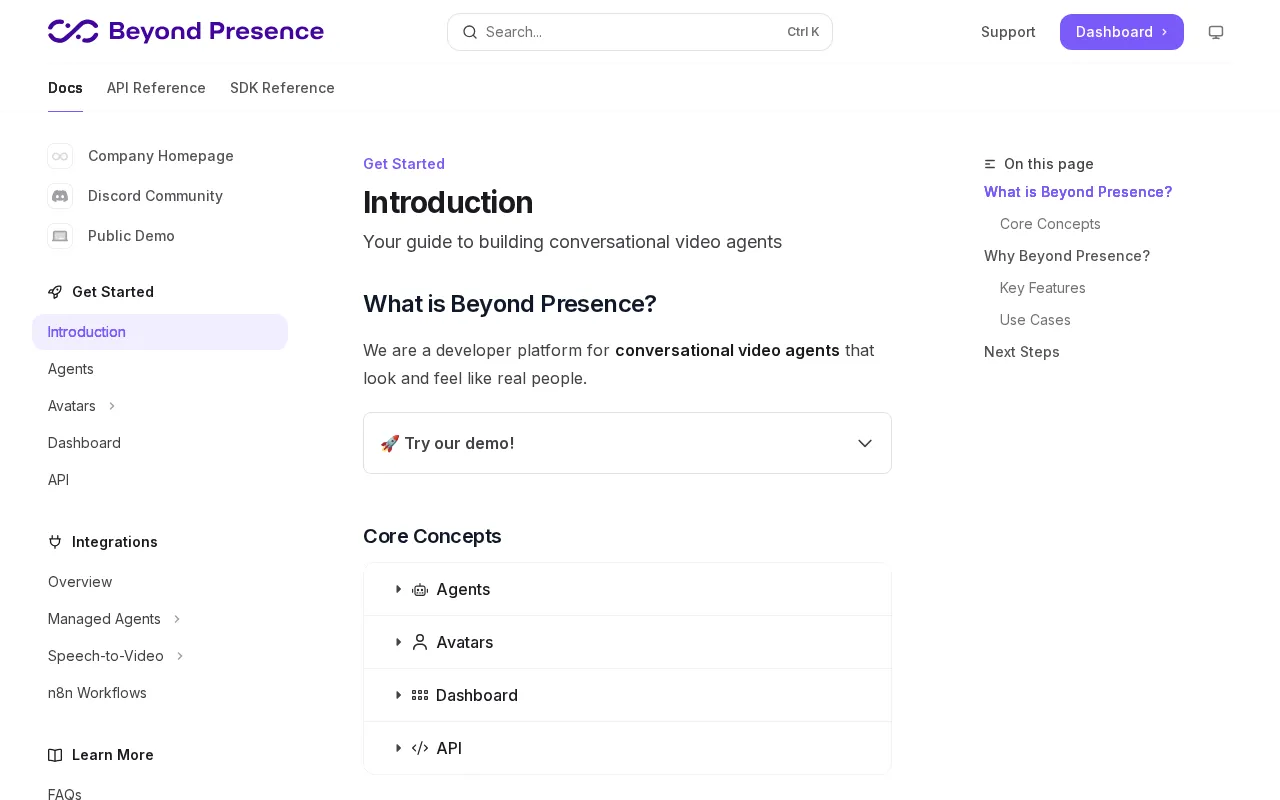Click the Get Started breadcrumb label
The width and height of the screenshot is (1280, 800).
pos(404,164)
